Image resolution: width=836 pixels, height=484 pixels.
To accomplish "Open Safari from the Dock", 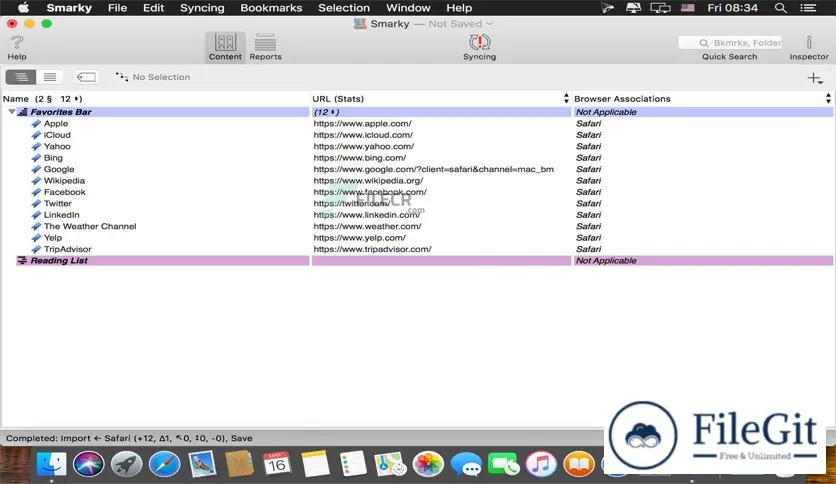I will coord(164,464).
